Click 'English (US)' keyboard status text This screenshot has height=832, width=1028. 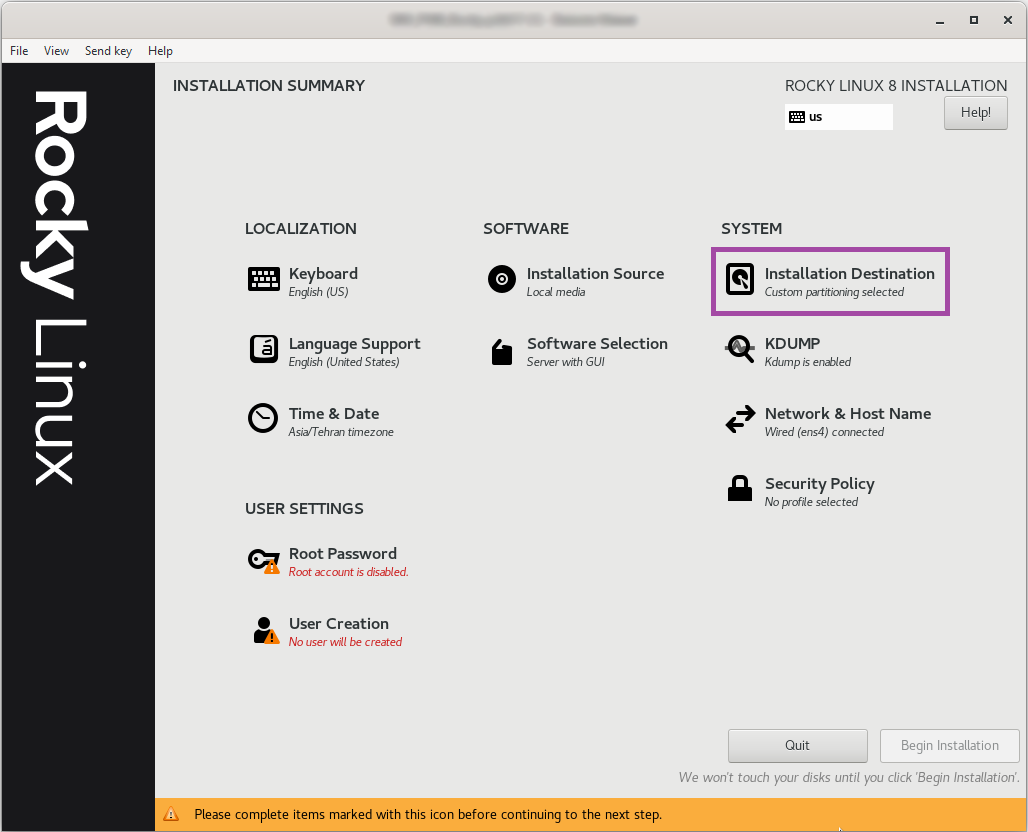[x=319, y=292]
